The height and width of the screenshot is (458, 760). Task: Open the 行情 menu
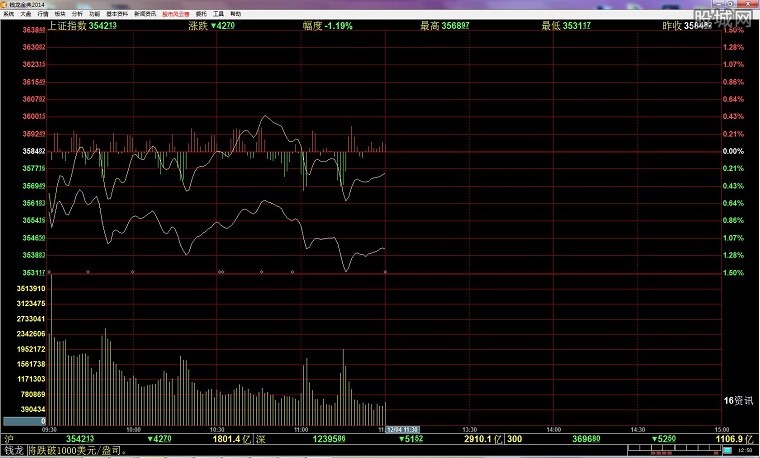pos(42,15)
